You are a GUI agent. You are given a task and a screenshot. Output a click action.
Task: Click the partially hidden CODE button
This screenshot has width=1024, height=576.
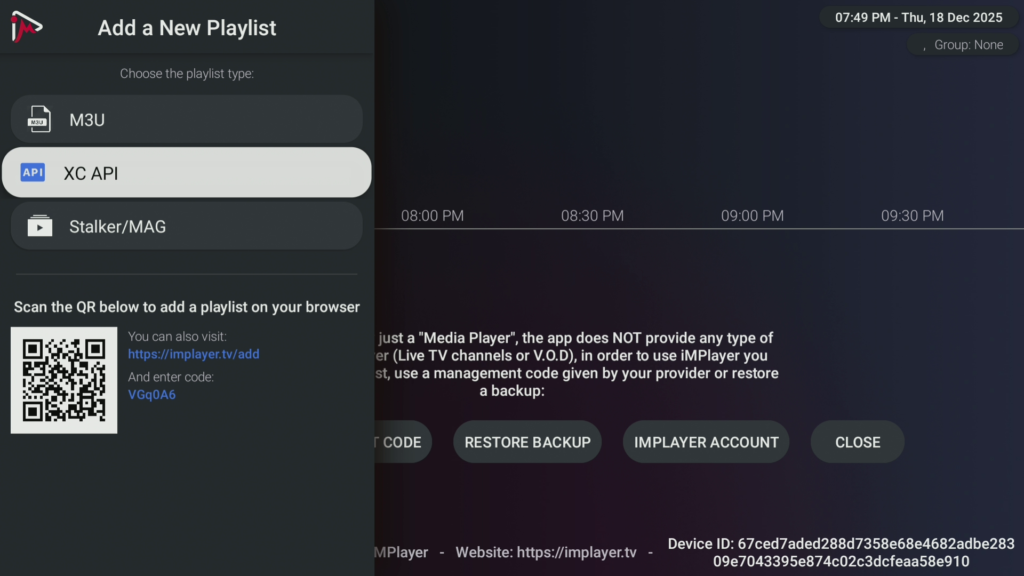tap(402, 442)
